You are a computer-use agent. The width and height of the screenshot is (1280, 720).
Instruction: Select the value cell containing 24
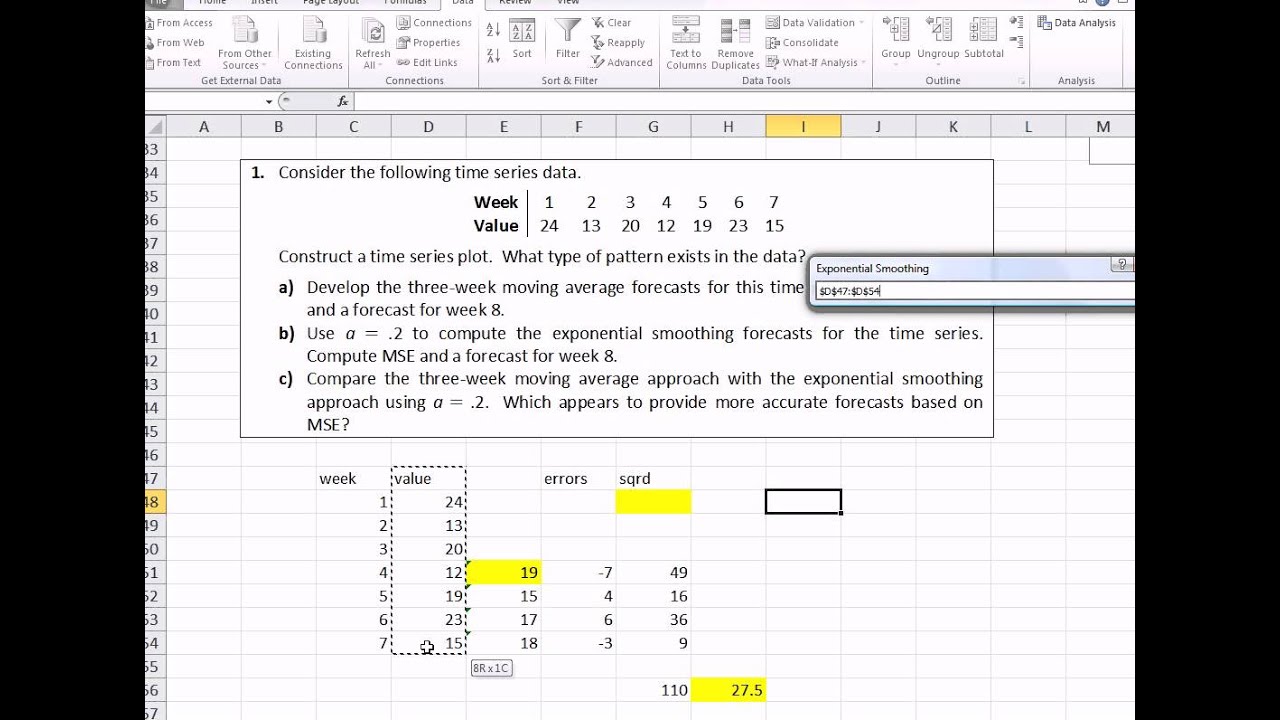click(428, 502)
